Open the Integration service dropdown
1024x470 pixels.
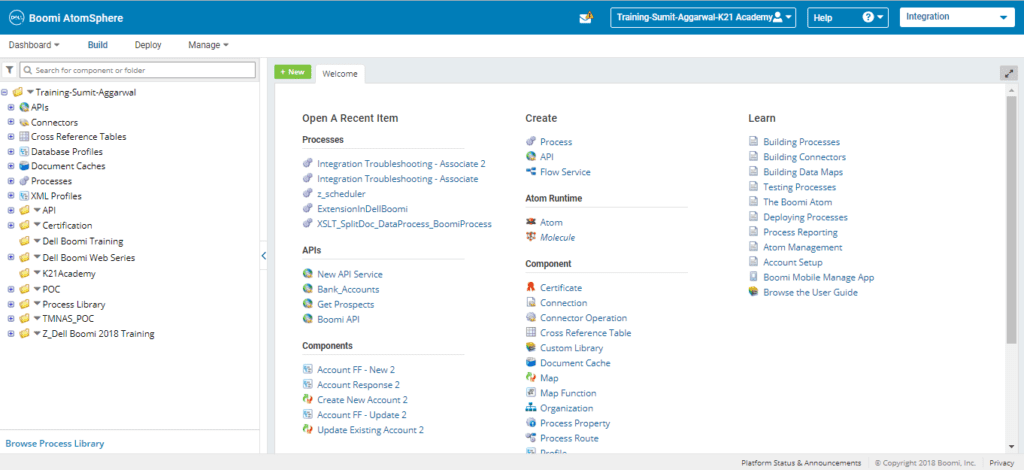point(956,18)
